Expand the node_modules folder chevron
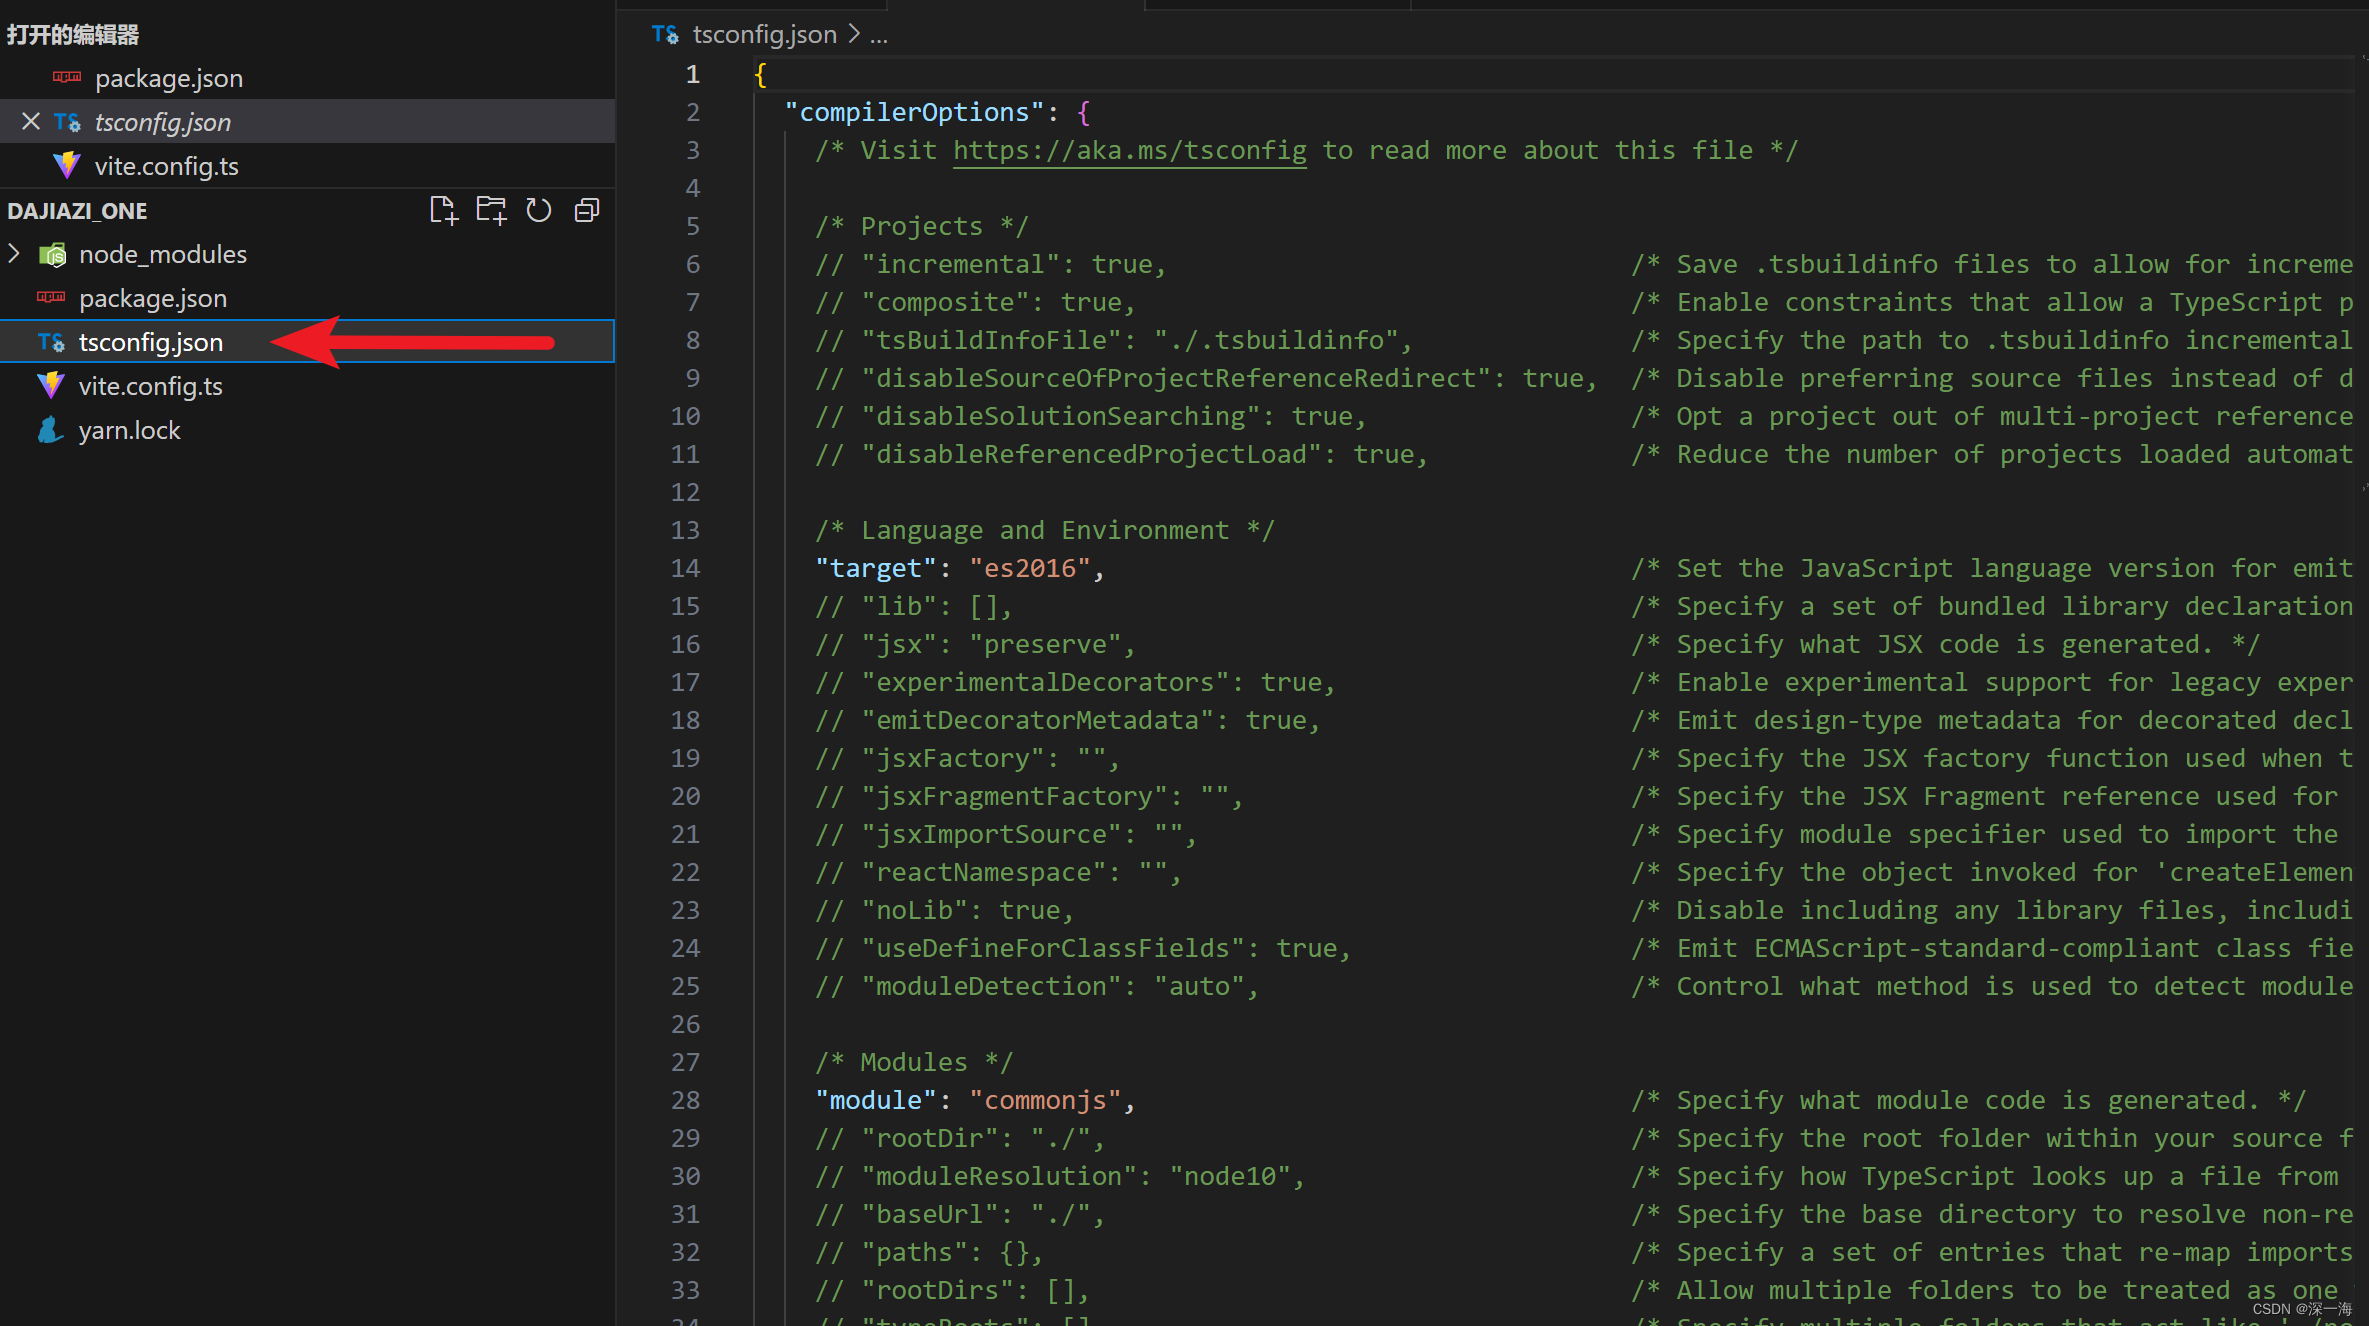 coord(14,254)
